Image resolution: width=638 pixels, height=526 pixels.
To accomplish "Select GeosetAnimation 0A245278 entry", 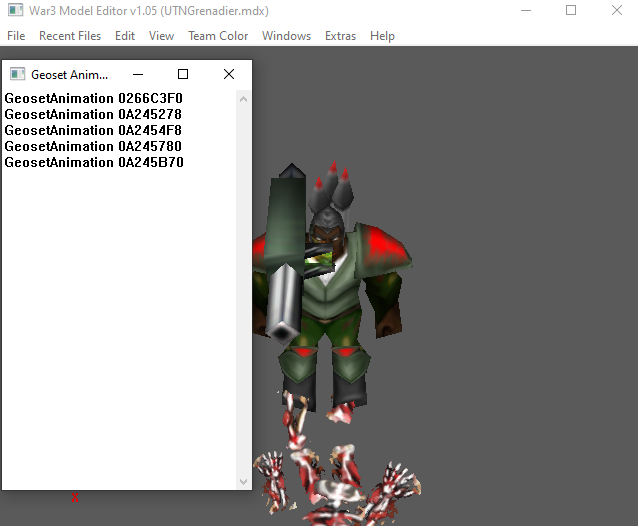I will [x=93, y=114].
